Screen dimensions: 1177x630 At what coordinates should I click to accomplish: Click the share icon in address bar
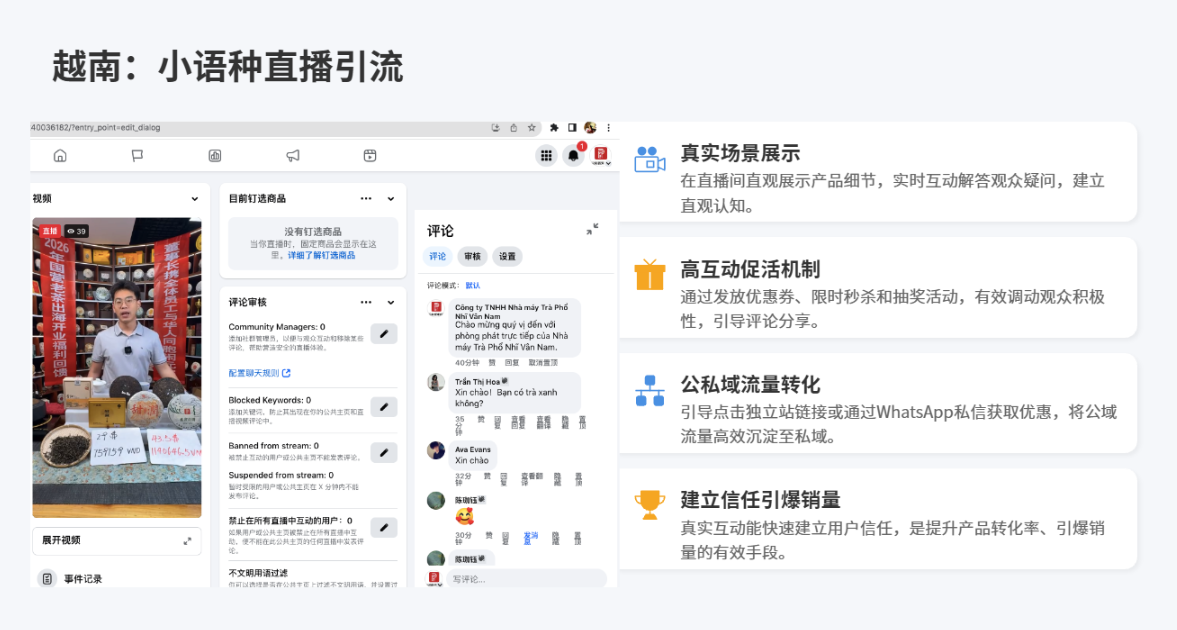pyautogui.click(x=513, y=128)
